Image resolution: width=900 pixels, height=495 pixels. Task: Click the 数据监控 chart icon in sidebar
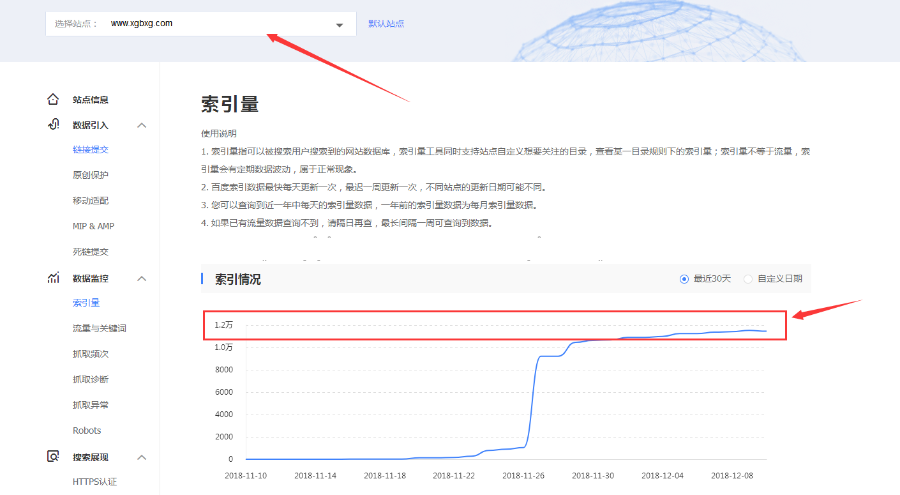pos(53,277)
